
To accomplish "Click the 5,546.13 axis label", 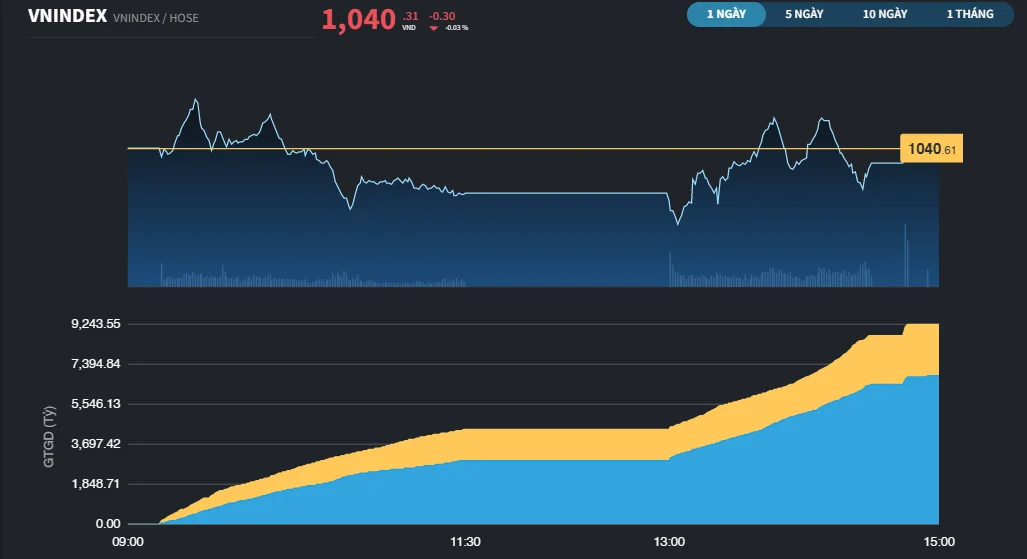I will [x=96, y=404].
